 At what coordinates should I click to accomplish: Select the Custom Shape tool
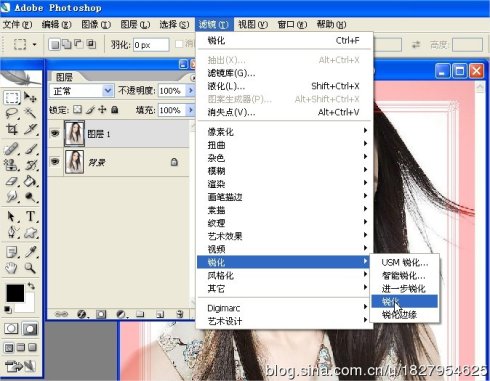pyautogui.click(x=30, y=232)
